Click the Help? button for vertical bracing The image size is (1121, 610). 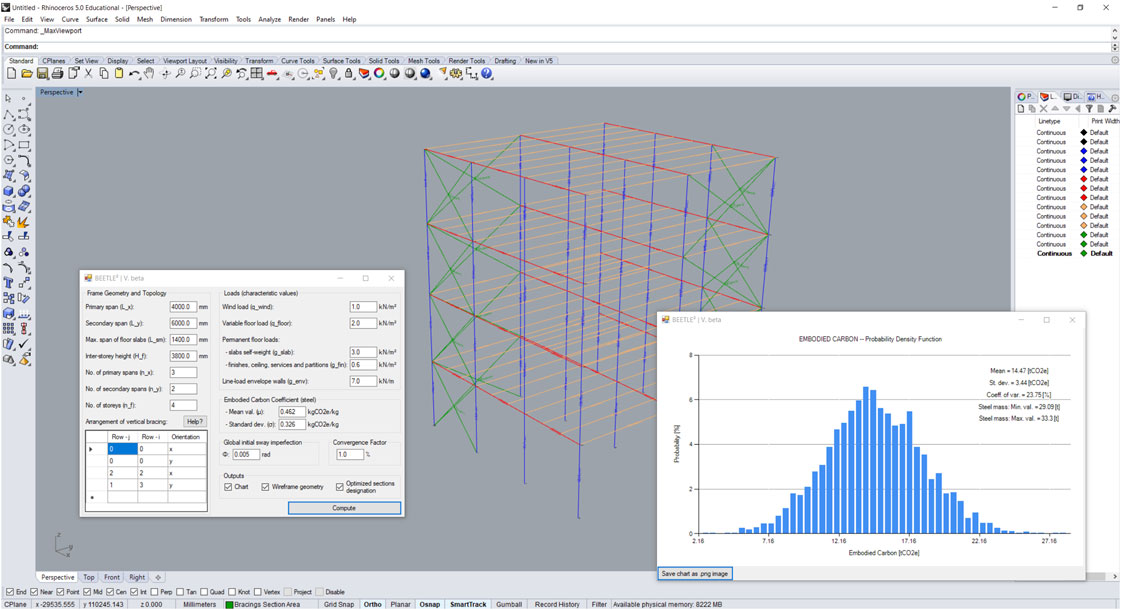click(x=194, y=422)
